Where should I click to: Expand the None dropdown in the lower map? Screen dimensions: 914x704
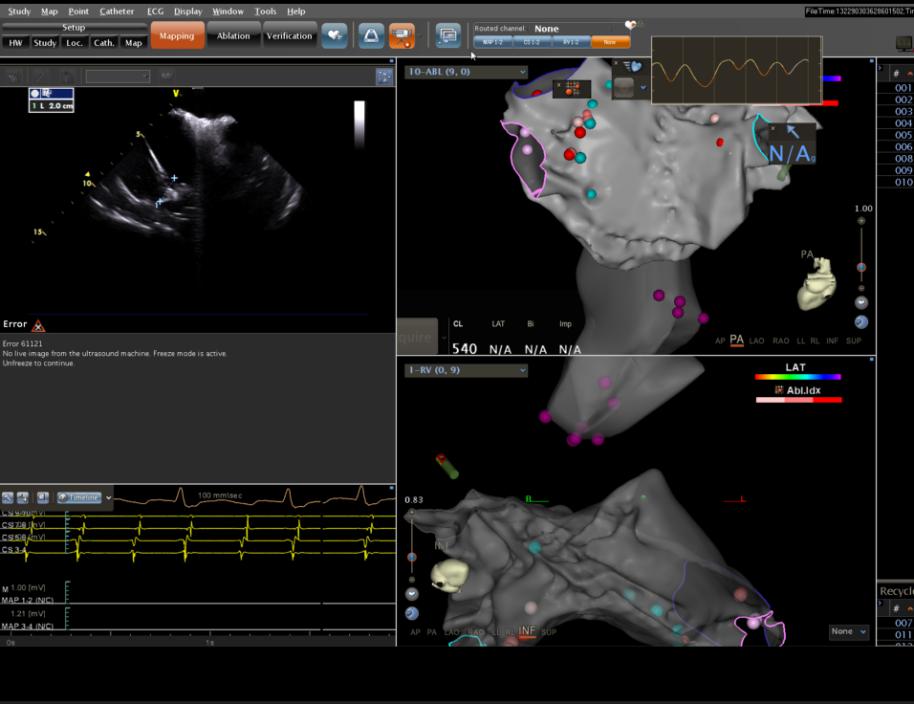click(x=848, y=632)
